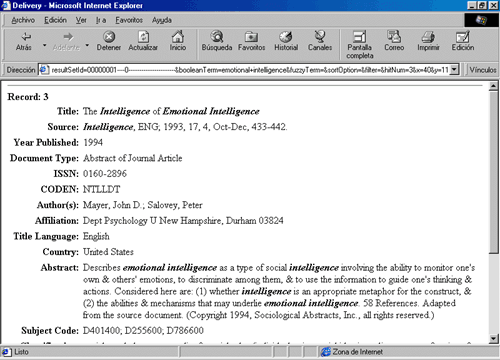
Task: Click authors 'Mayer, John D.; Salovey, Peter'
Action: [142, 205]
